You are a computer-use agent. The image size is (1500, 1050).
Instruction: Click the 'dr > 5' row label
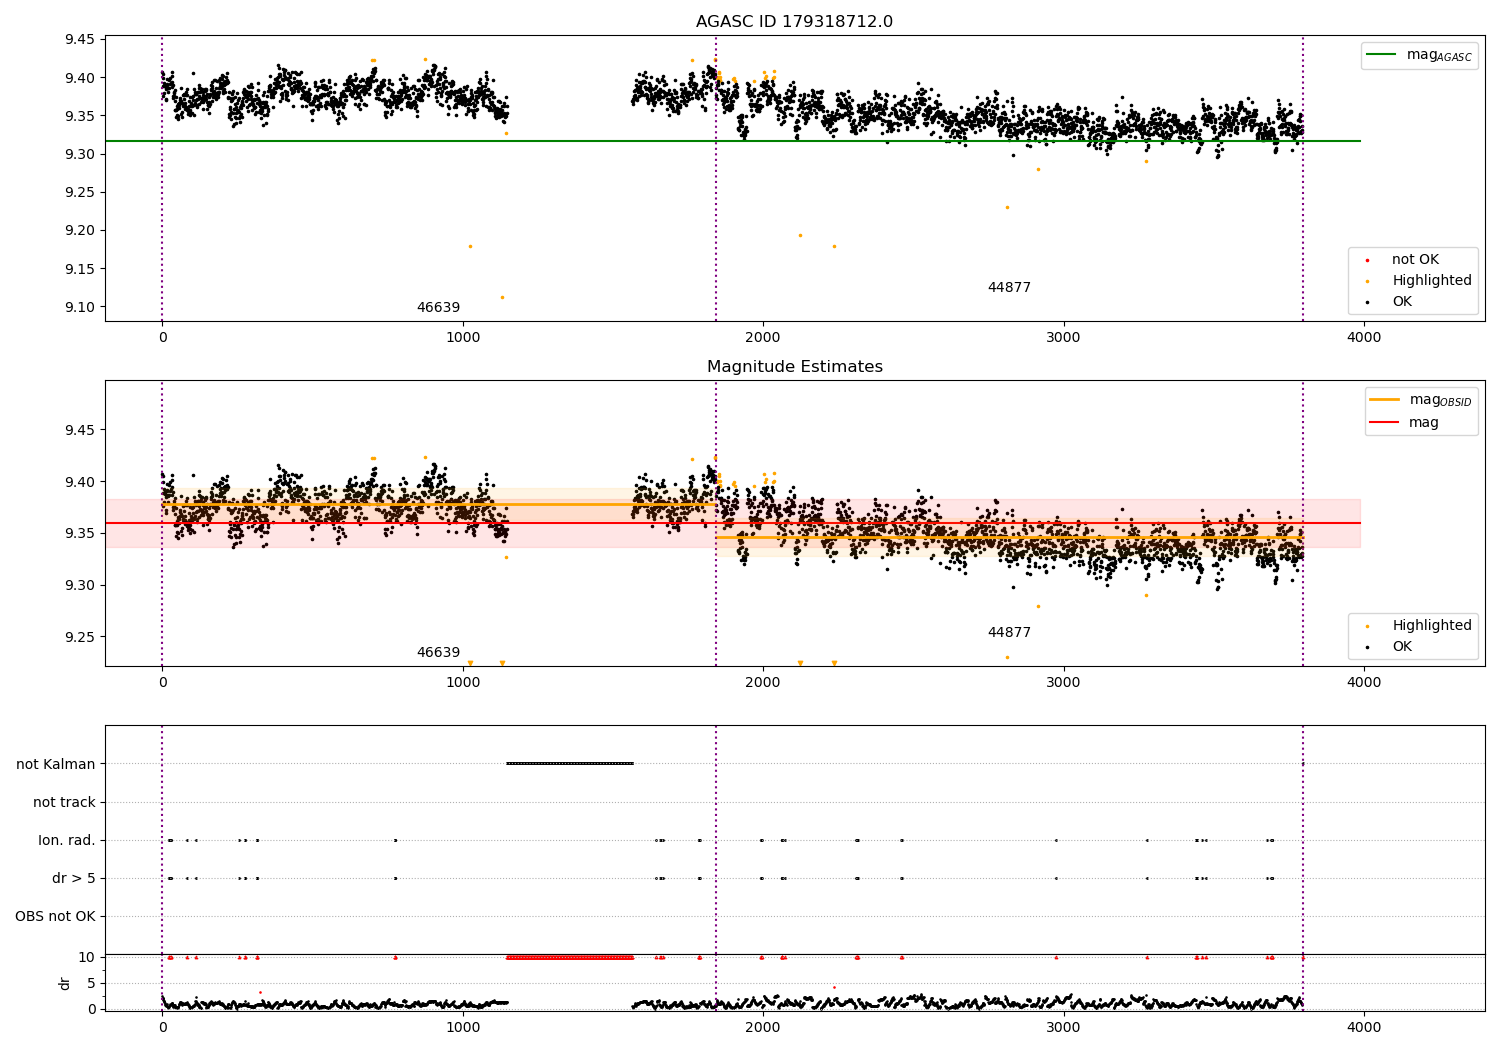pos(74,878)
